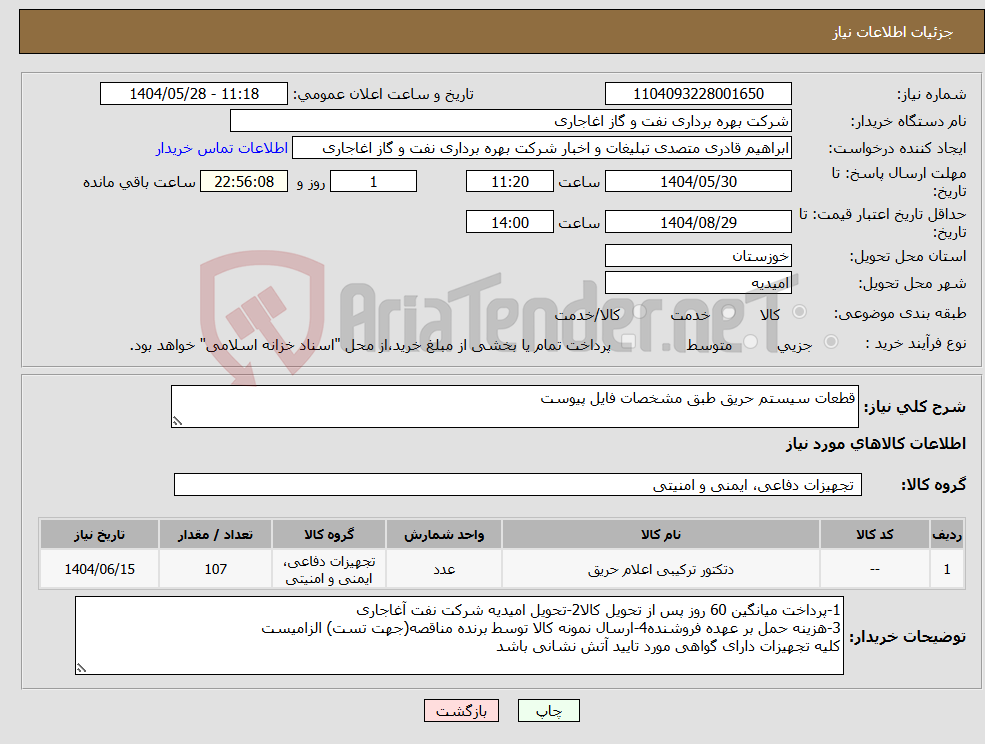This screenshot has height=744, width=985.
Task: Choose the متوسط purchase process option
Action: pos(752,340)
